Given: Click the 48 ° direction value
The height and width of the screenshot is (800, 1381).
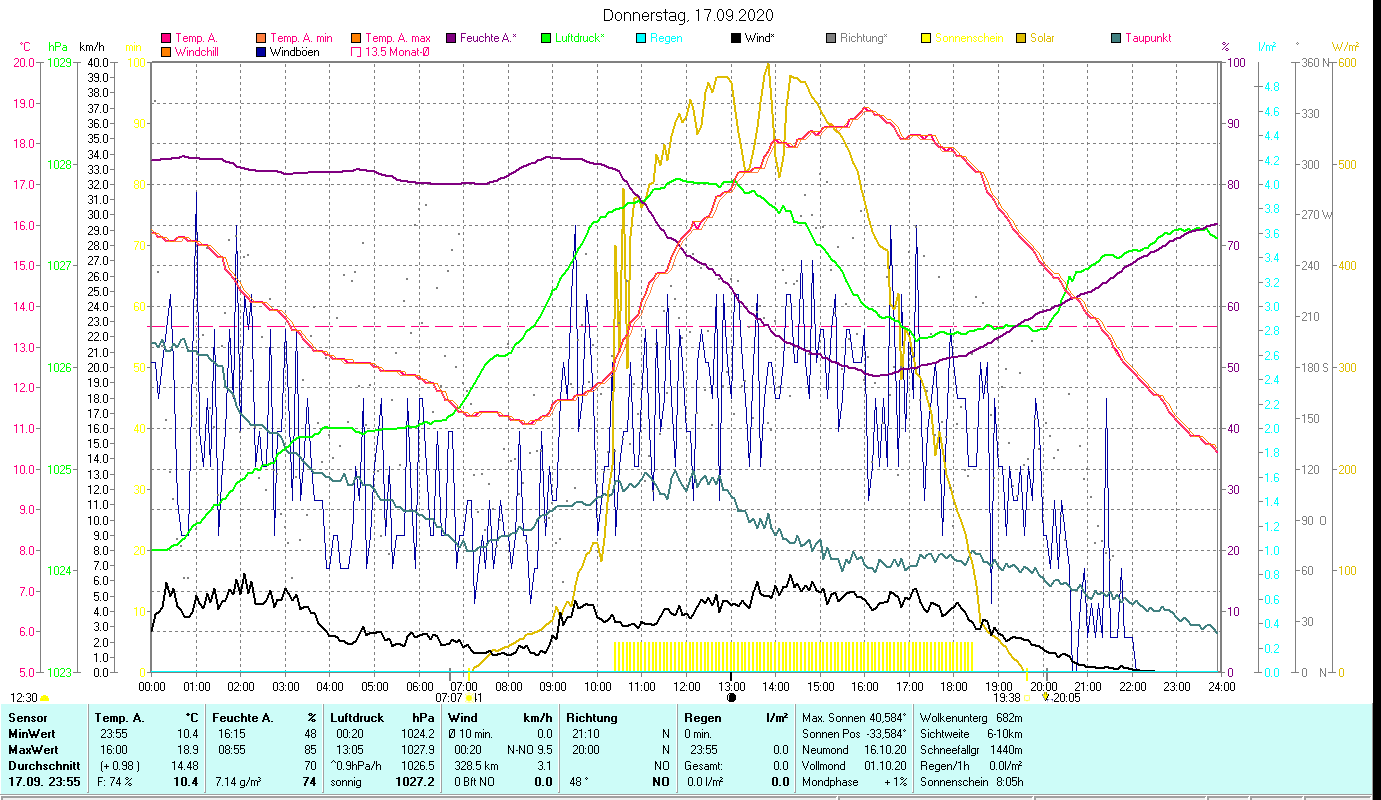Looking at the screenshot, I should [579, 782].
